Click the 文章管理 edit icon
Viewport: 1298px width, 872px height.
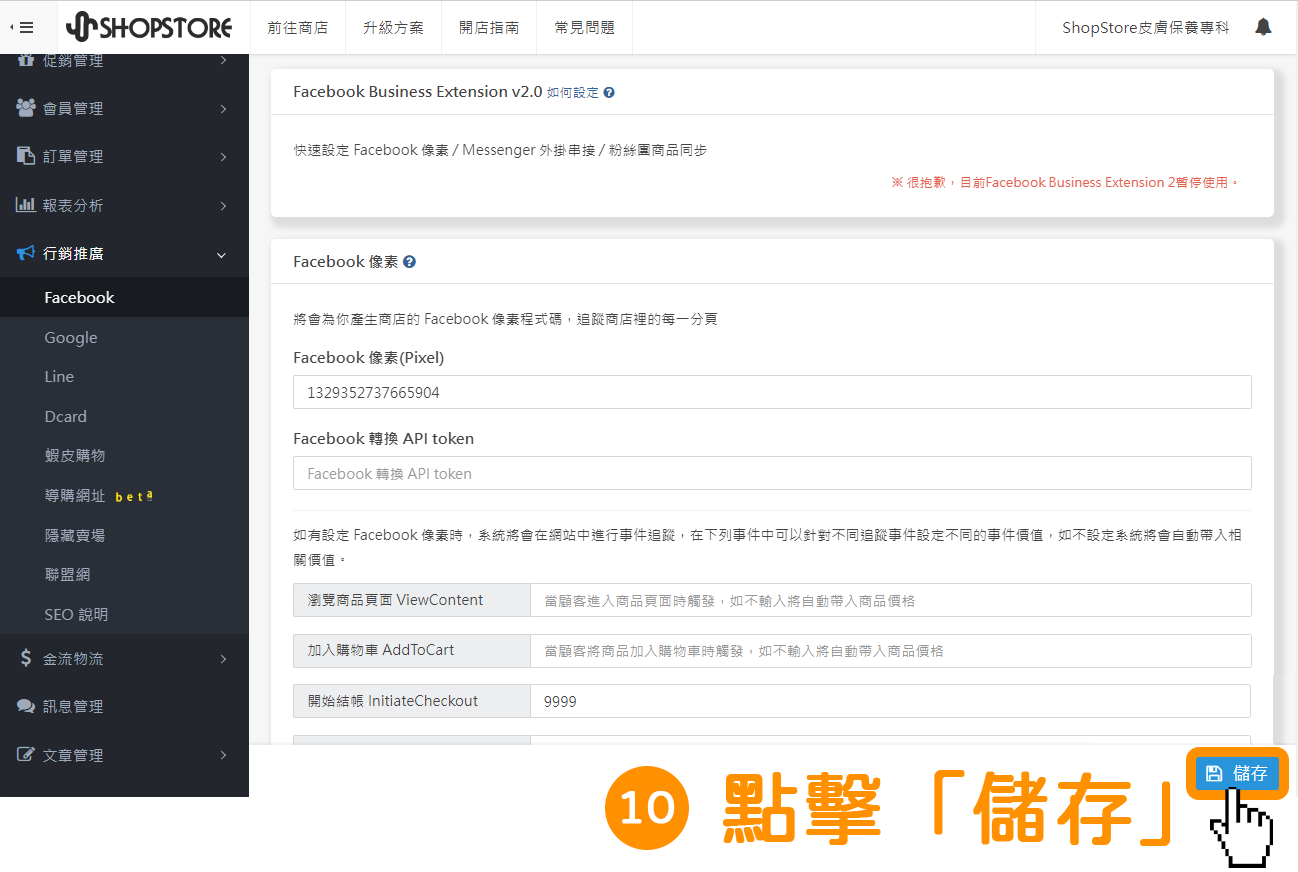tap(26, 755)
